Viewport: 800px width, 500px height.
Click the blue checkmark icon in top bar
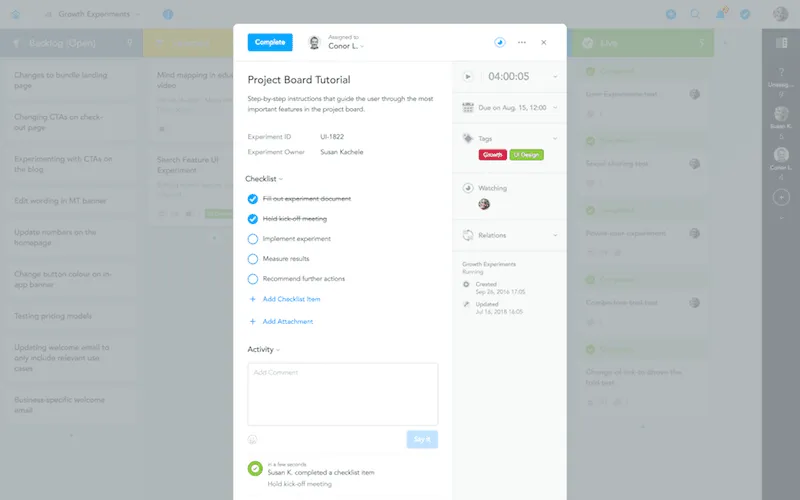745,14
